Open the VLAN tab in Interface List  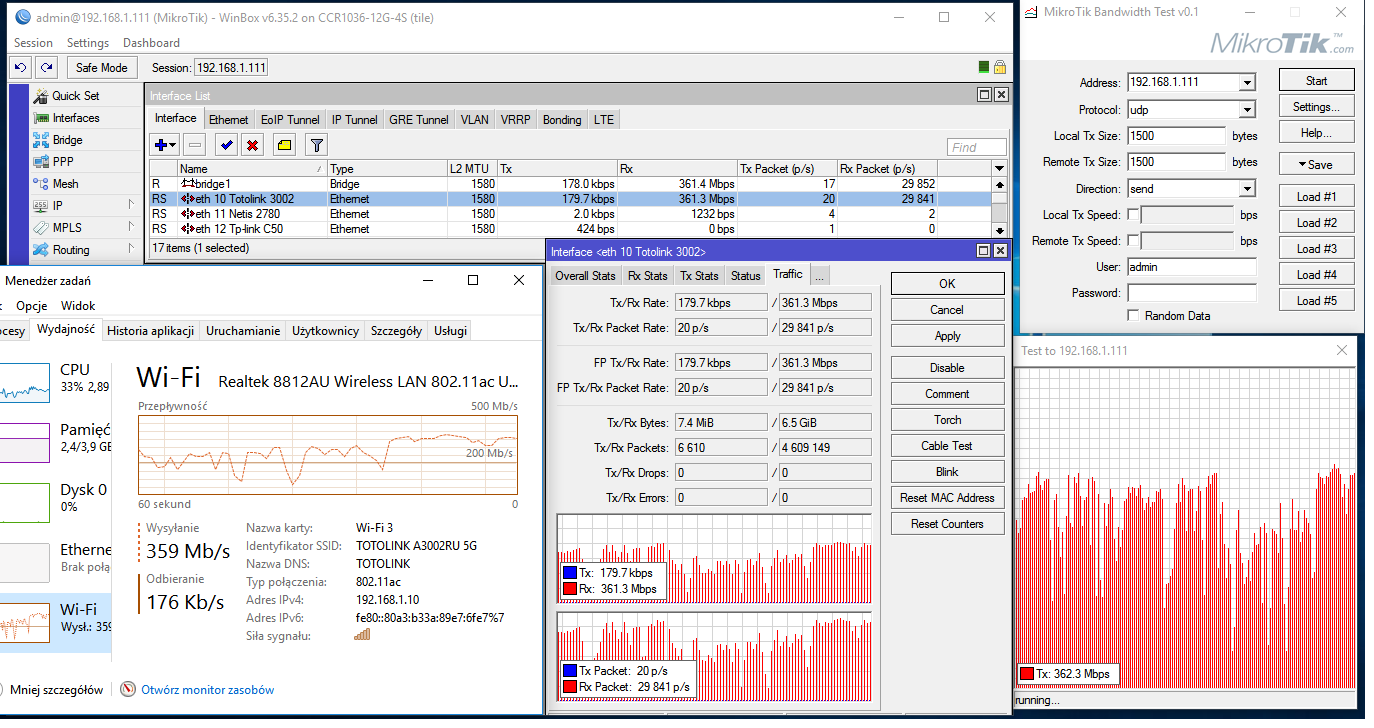[474, 119]
